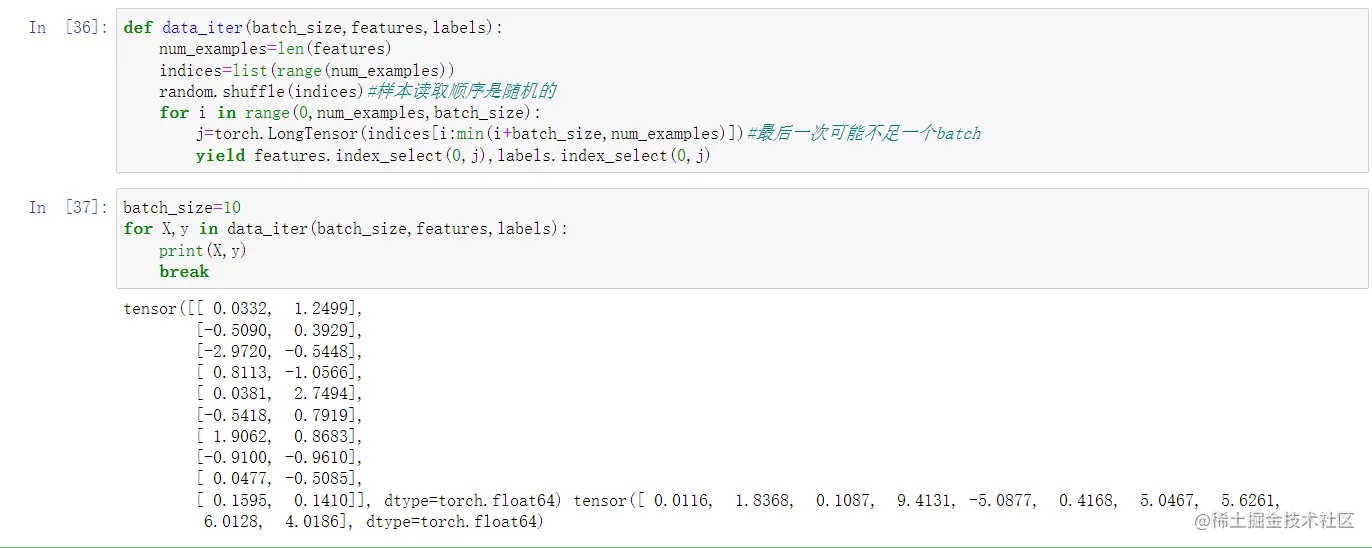Click the final output line 6.0128, 4.0186

372,521
